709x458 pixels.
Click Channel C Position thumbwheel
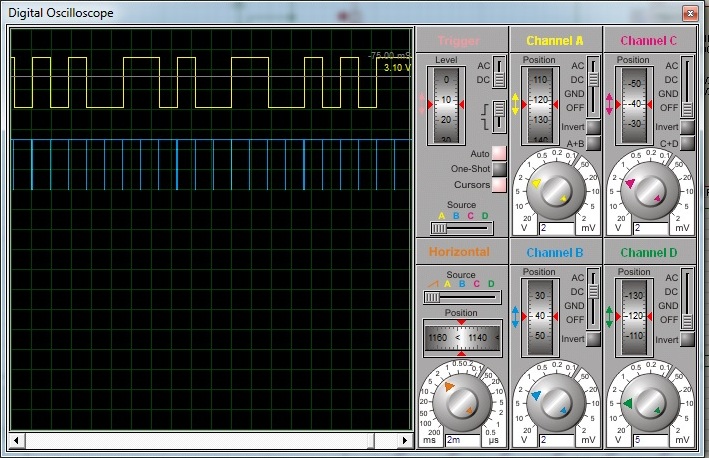pyautogui.click(x=634, y=106)
